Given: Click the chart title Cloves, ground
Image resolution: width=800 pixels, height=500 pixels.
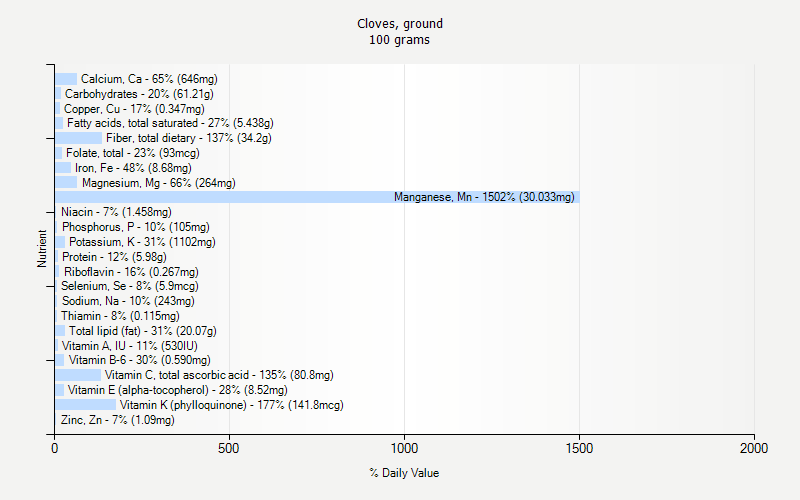Looking at the screenshot, I should [400, 24].
